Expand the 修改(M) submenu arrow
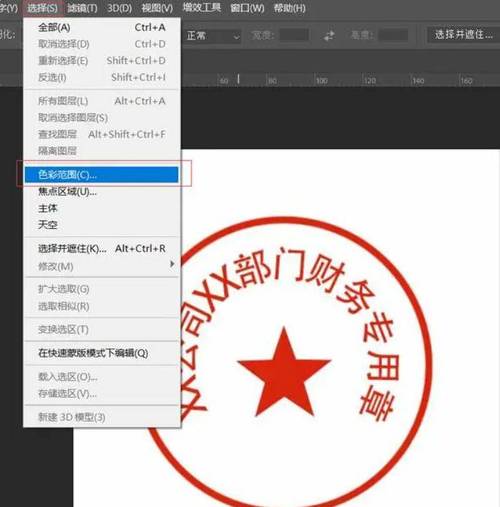Screen dimensions: 500x507 click(x=172, y=264)
